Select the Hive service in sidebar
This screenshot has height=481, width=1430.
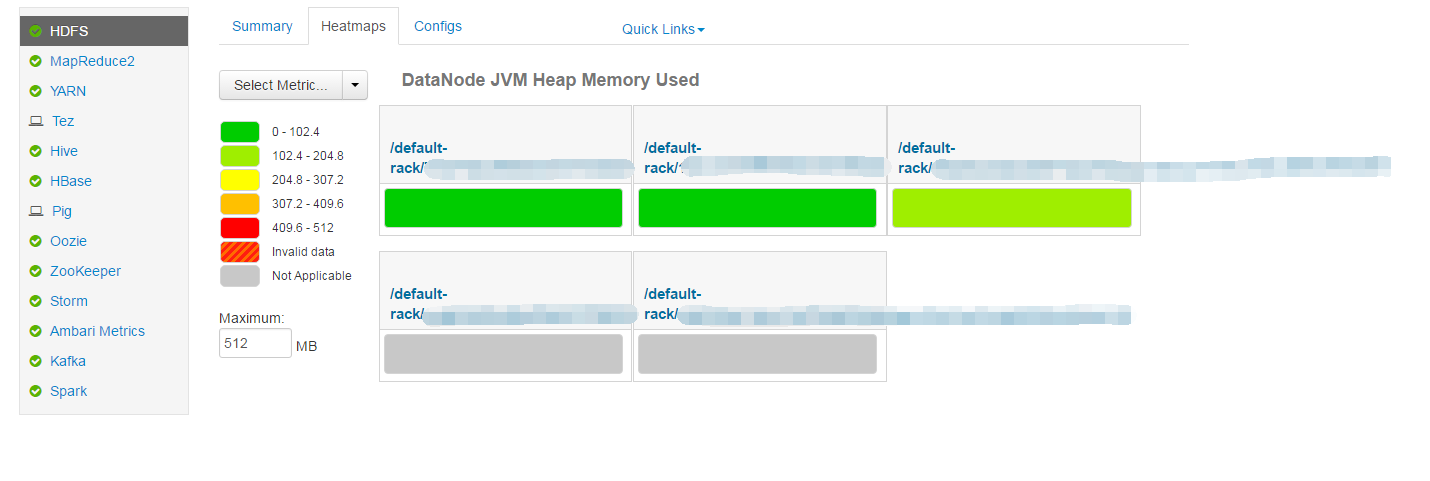pyautogui.click(x=64, y=151)
